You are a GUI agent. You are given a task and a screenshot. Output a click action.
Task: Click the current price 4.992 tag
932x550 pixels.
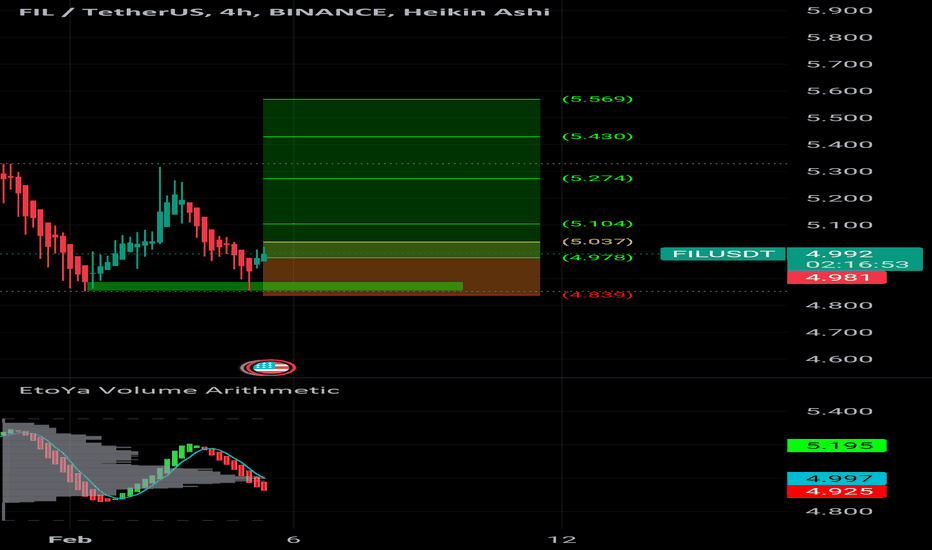tap(839, 254)
